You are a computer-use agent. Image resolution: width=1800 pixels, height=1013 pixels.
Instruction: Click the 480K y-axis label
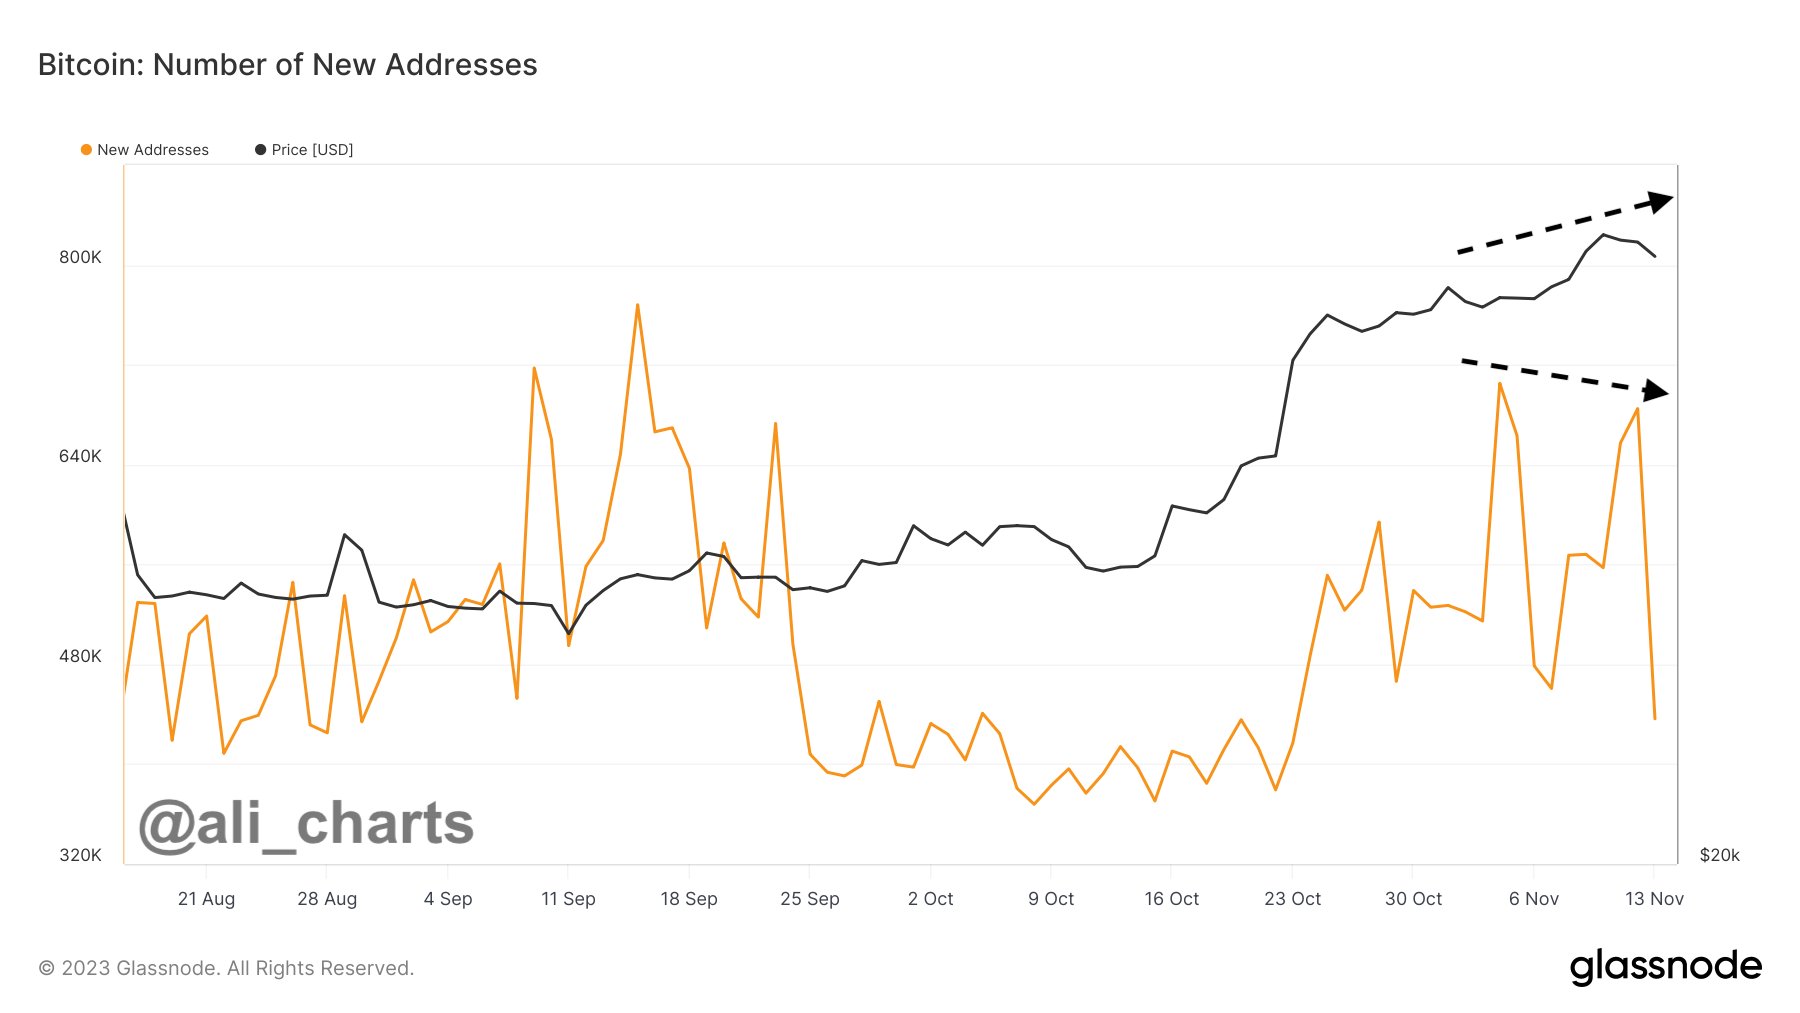(80, 656)
